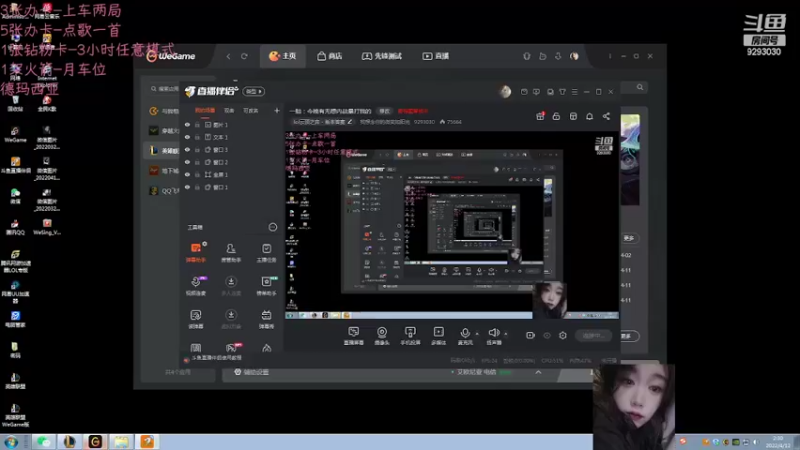Open the 弹幕秀 tool icon
The height and width of the screenshot is (450, 800).
266,319
